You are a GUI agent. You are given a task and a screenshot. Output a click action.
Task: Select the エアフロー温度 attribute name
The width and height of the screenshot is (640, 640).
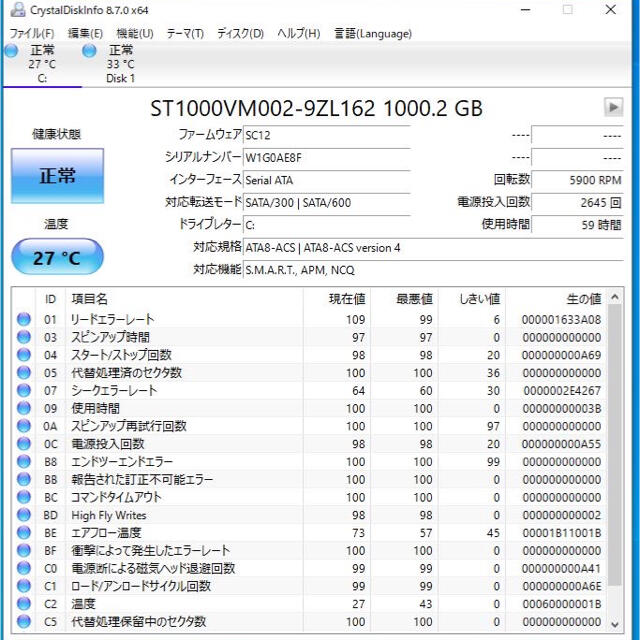click(x=106, y=533)
